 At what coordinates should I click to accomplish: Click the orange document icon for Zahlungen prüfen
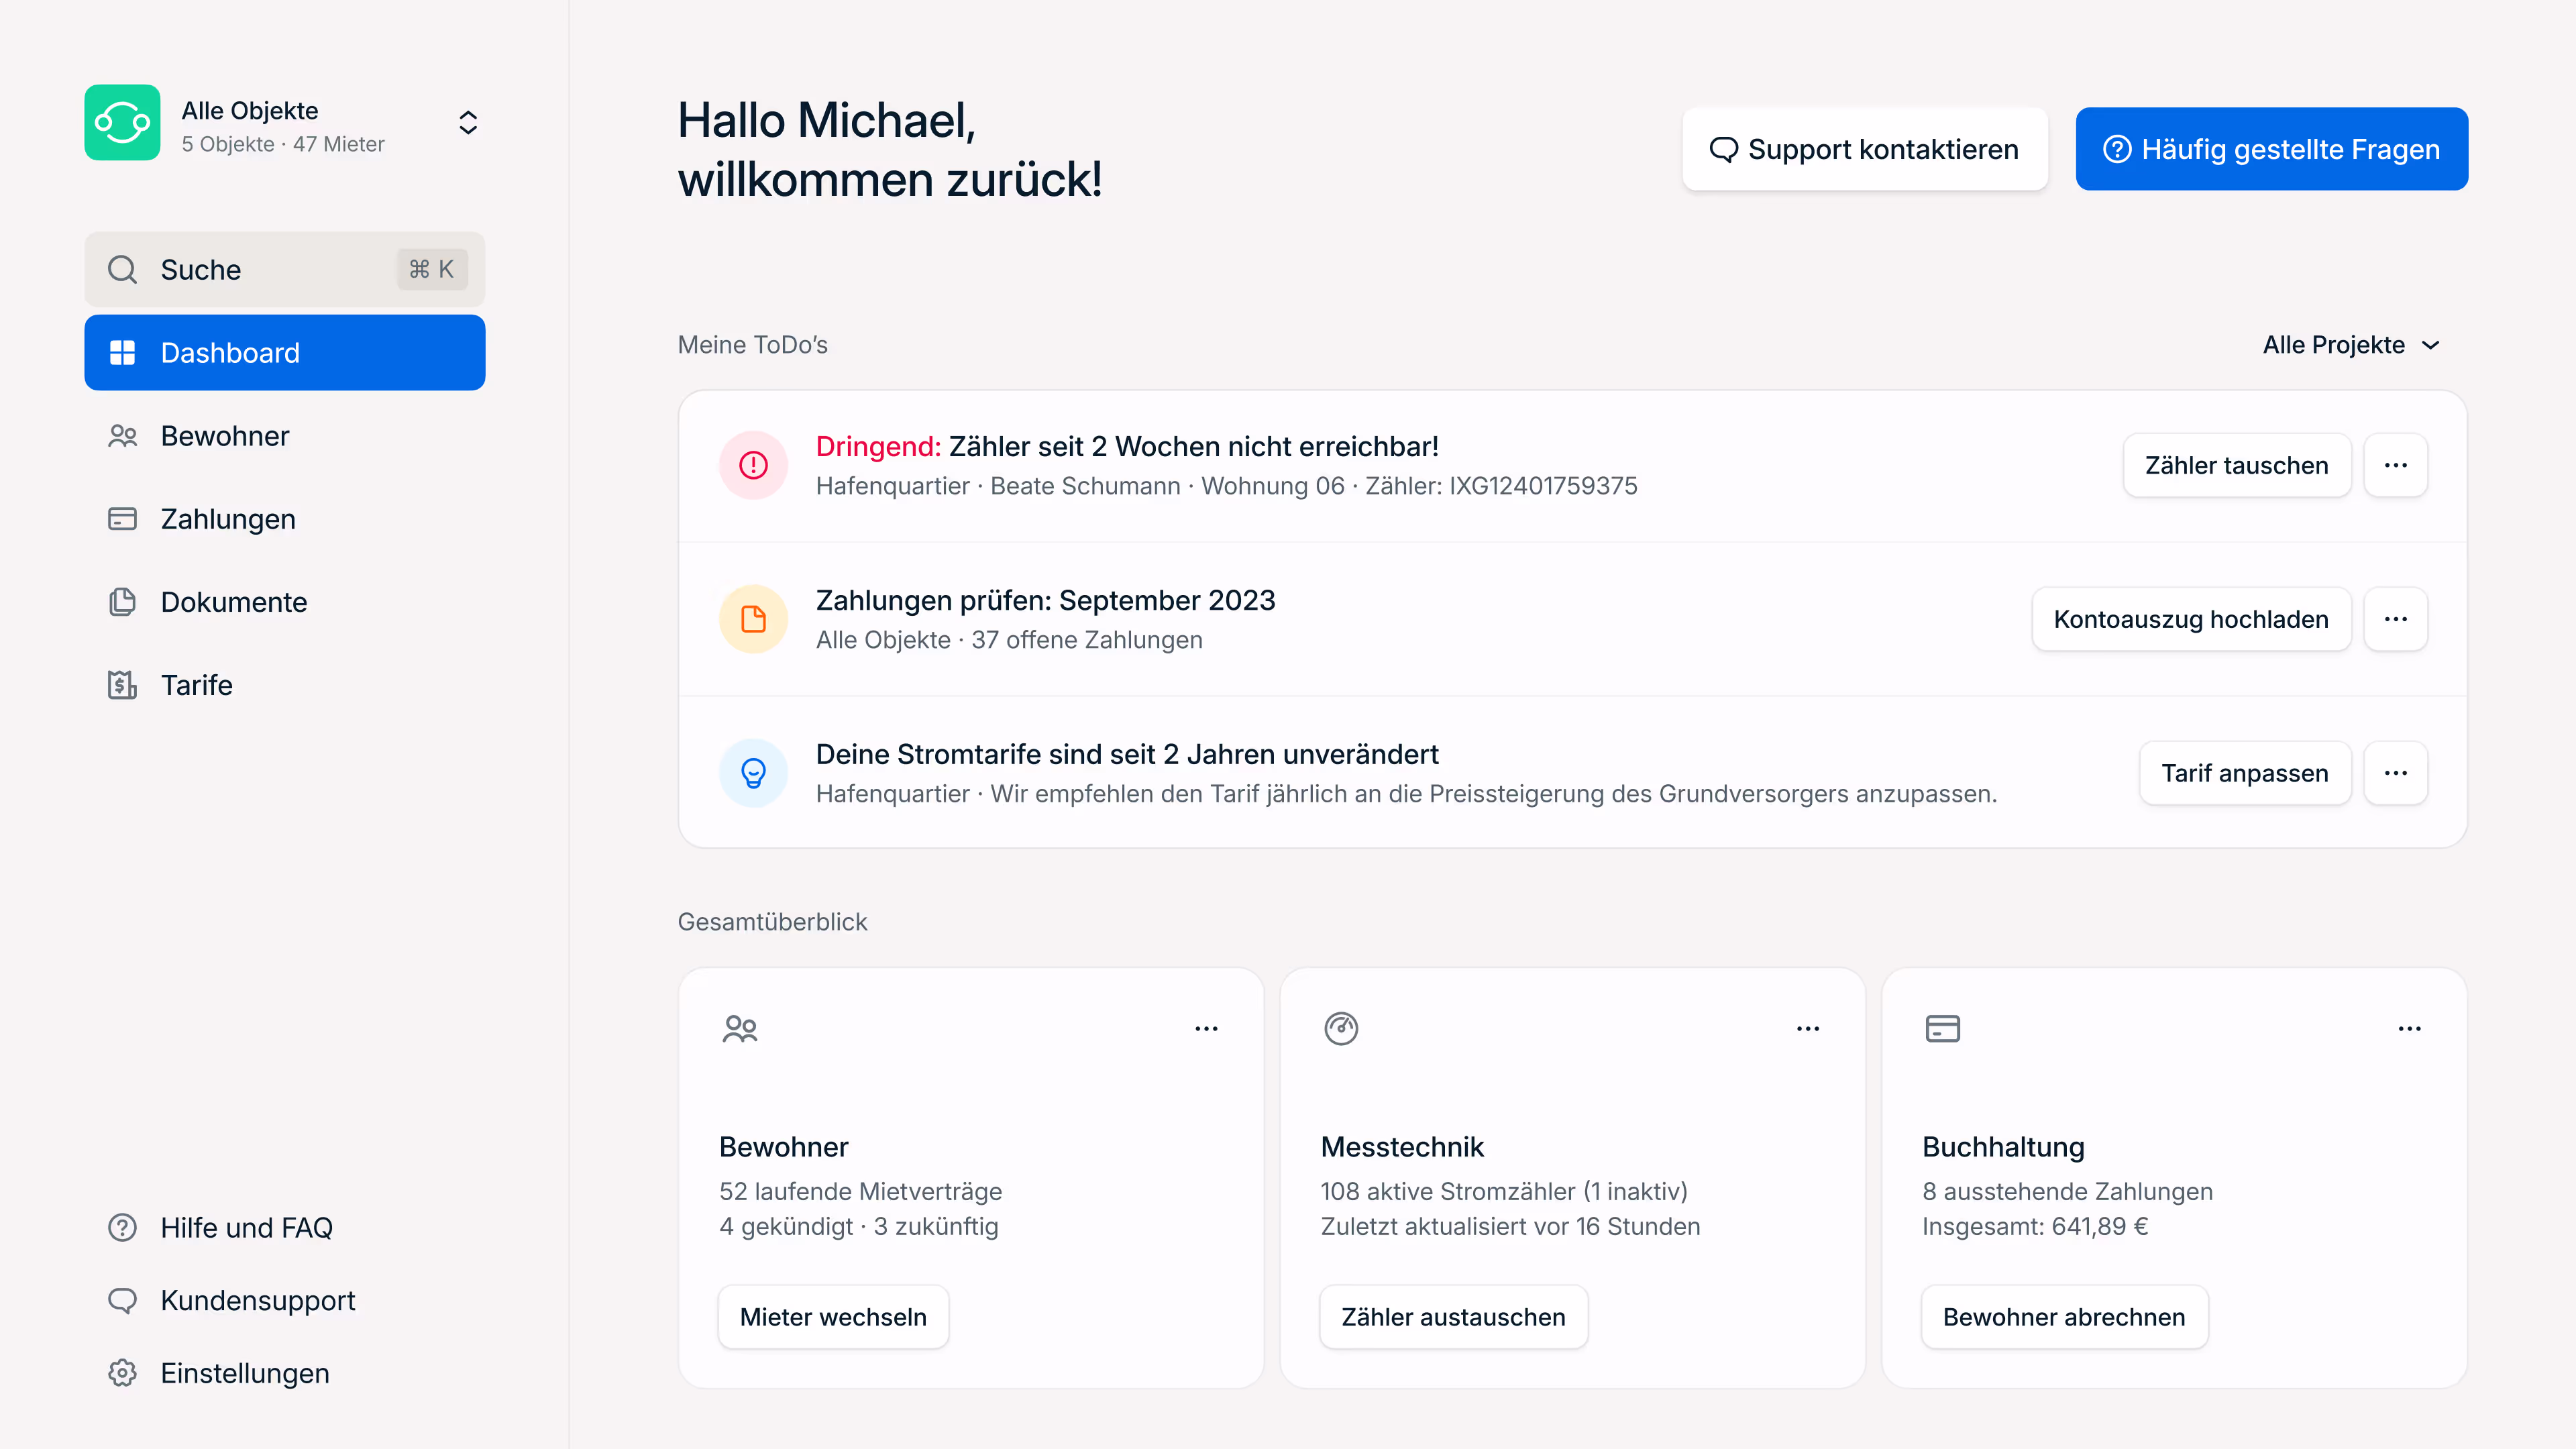(x=753, y=619)
